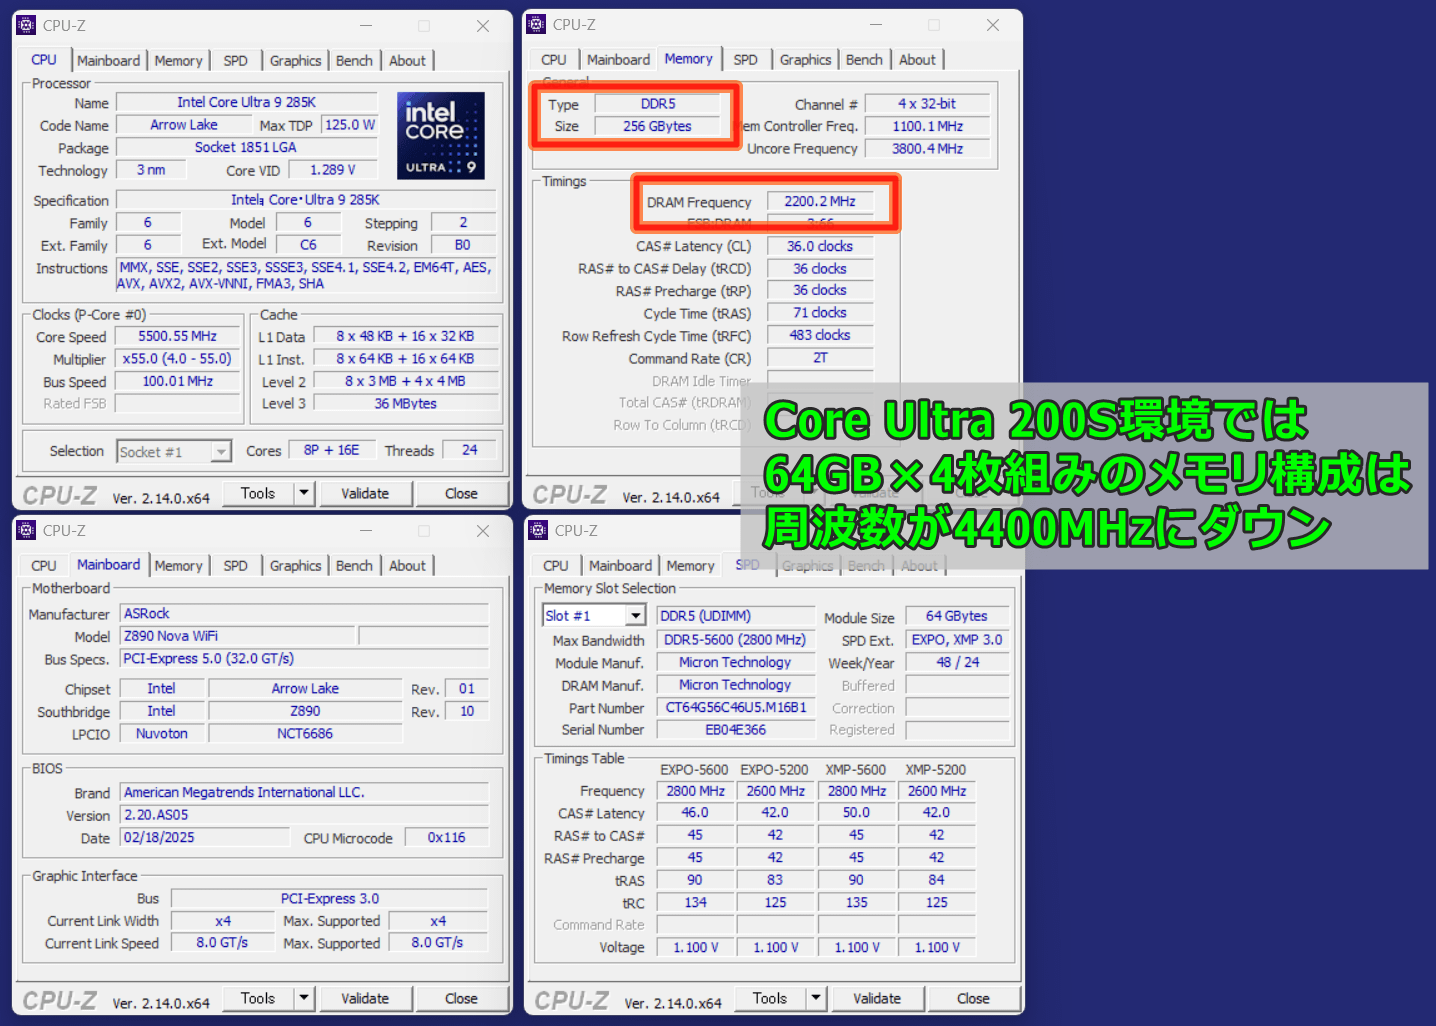The height and width of the screenshot is (1026, 1436).
Task: Open the SPD tab in the Mainboard window
Action: coord(236,566)
